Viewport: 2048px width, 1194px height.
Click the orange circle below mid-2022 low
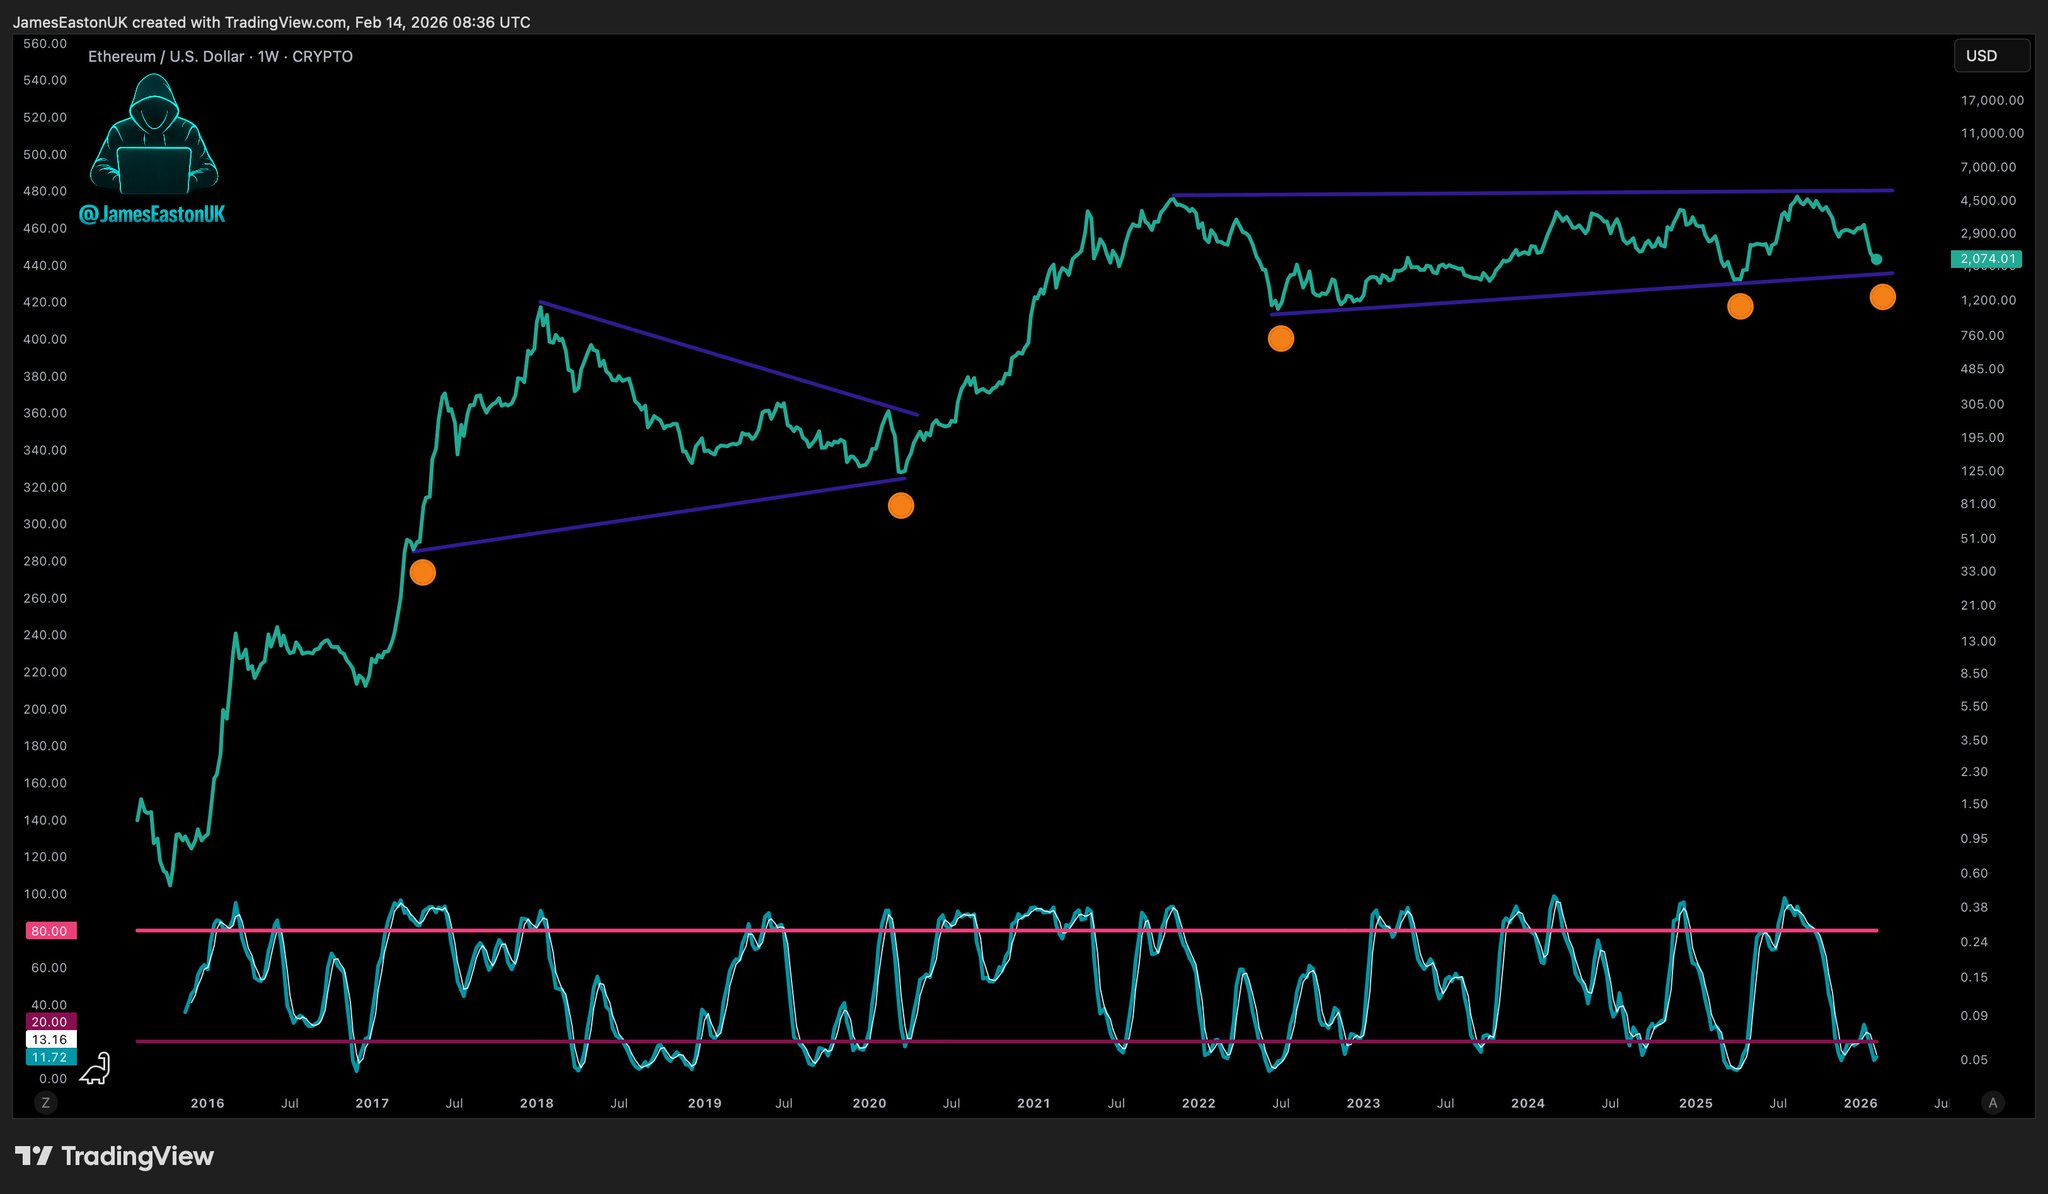pyautogui.click(x=1281, y=339)
